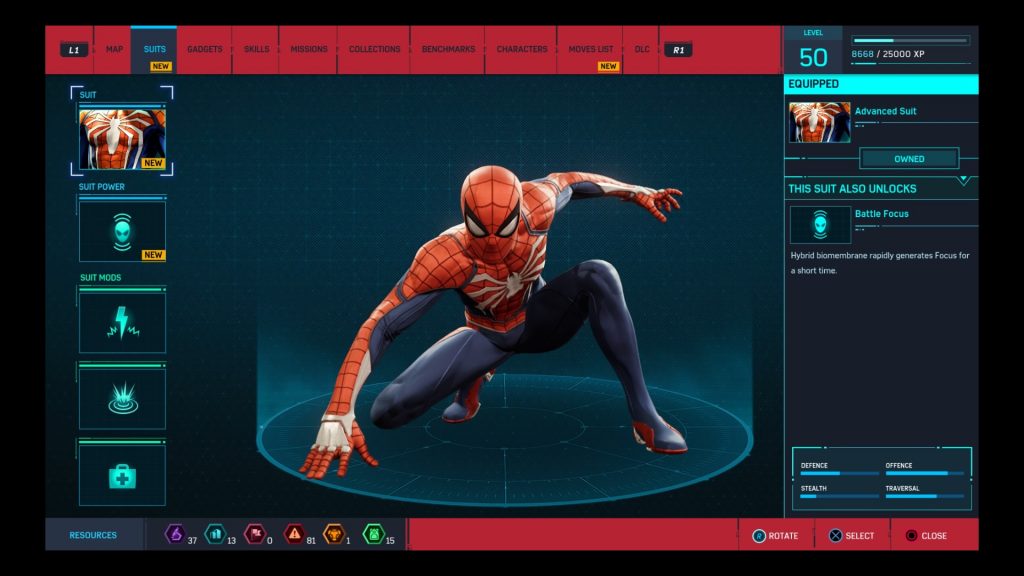
Task: Collapse the This Suit Also Unlocks arrow
Action: tap(964, 181)
